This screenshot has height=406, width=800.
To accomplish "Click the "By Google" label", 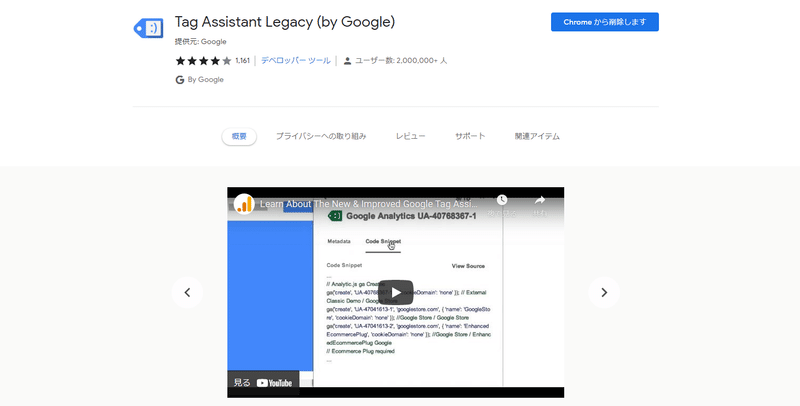I will click(x=206, y=80).
